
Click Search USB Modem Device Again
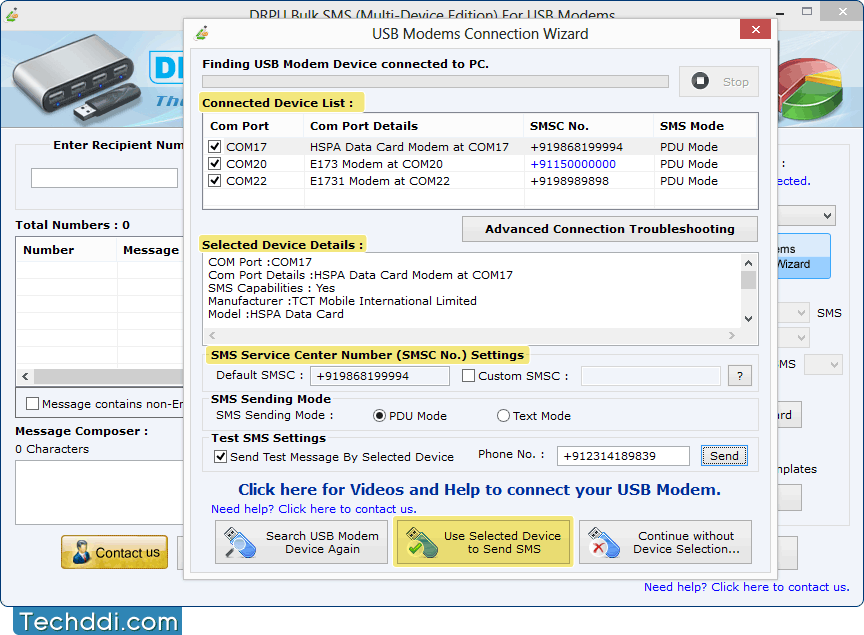[301, 542]
